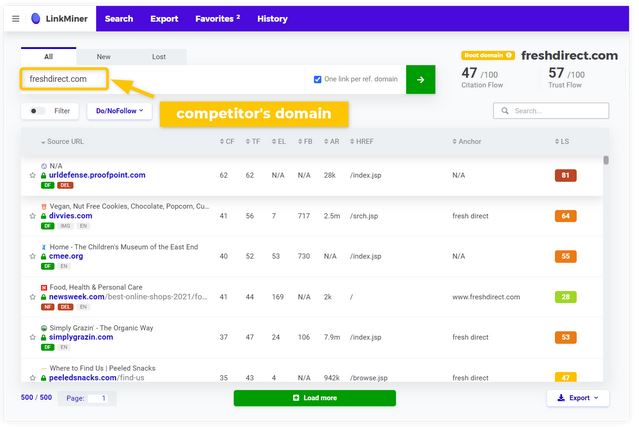Image resolution: width=639 pixels, height=427 pixels.
Task: Click the Page number field
Action: [x=99, y=398]
